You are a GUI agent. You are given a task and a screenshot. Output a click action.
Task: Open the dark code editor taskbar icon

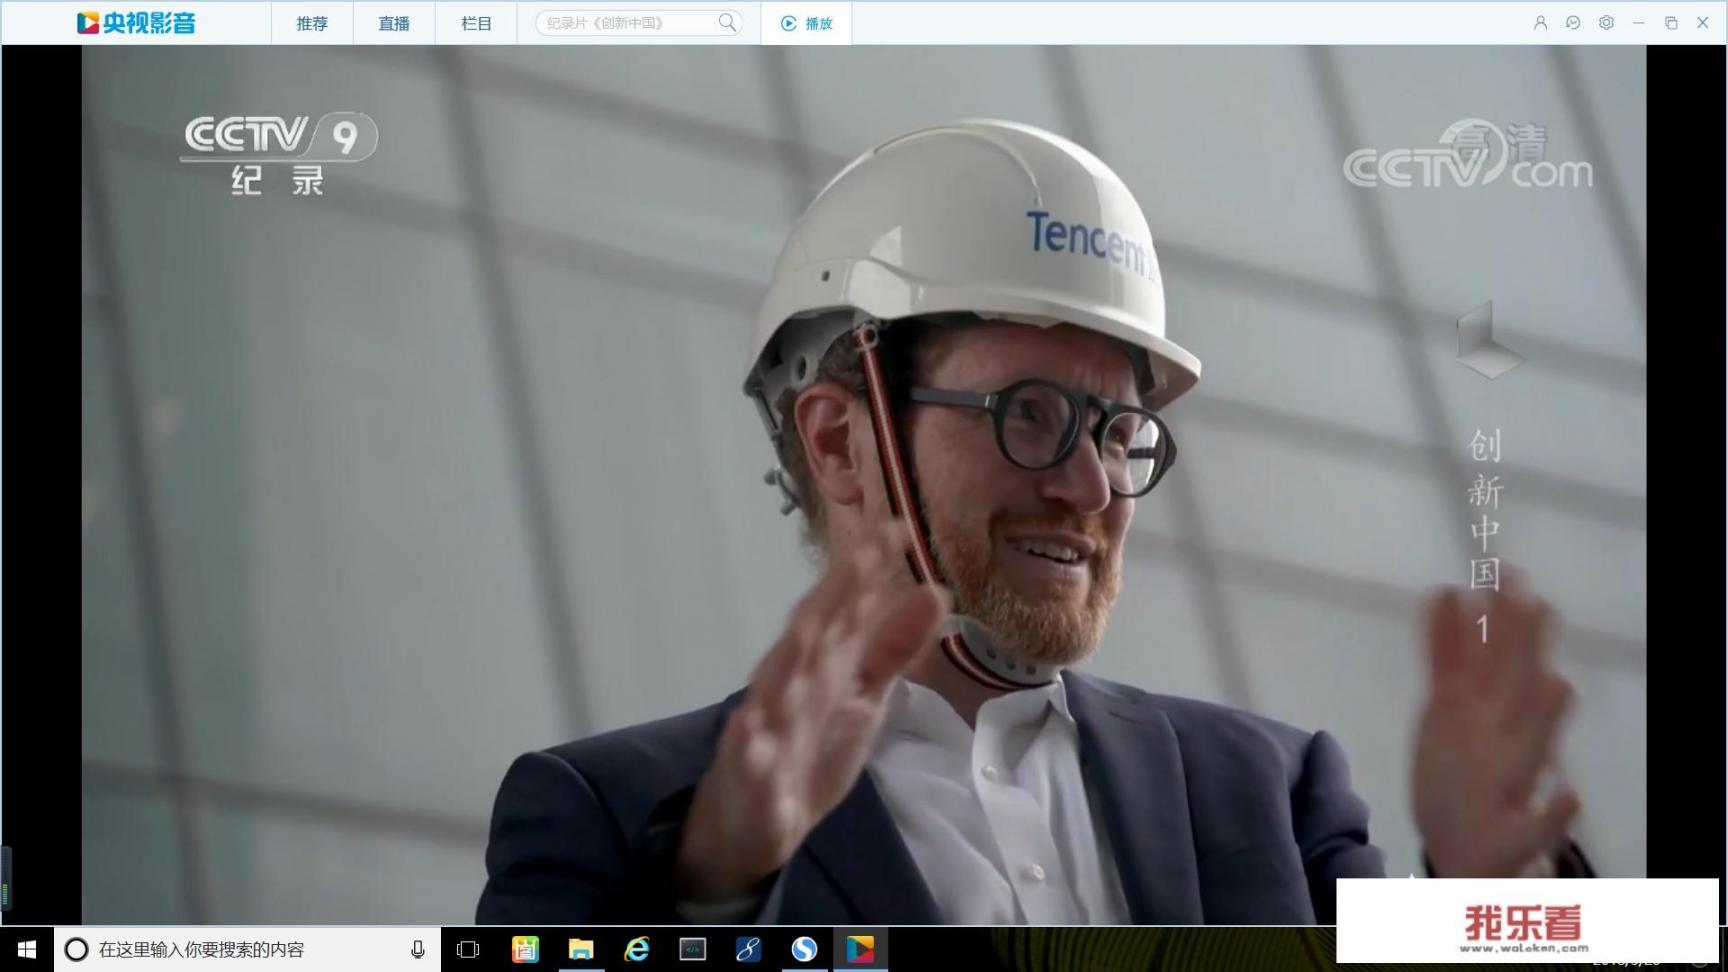point(693,949)
